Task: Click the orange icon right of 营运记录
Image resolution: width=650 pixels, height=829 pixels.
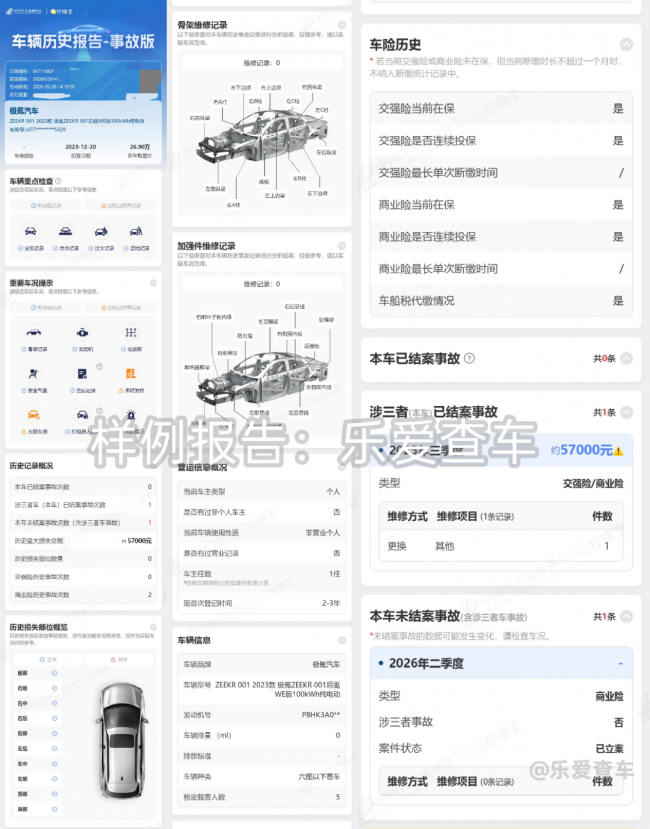Action: 131,374
